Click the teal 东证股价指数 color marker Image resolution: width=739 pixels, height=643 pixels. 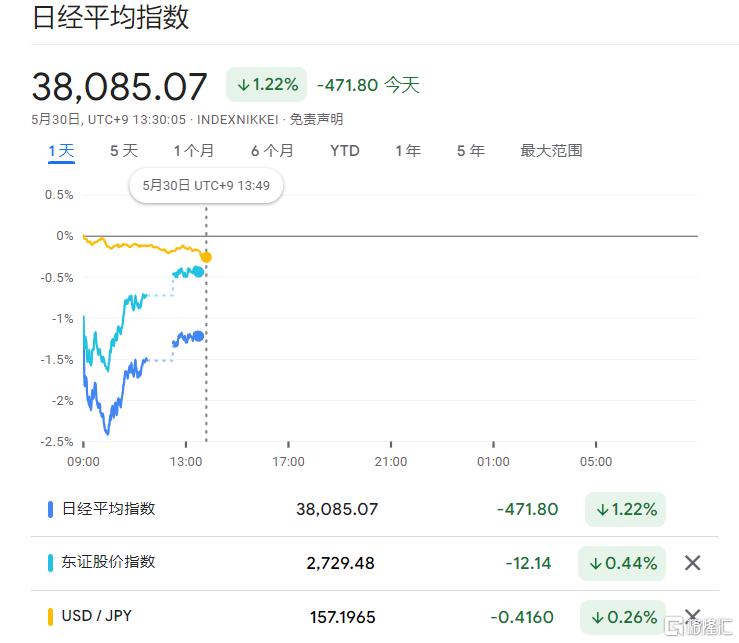(x=51, y=563)
